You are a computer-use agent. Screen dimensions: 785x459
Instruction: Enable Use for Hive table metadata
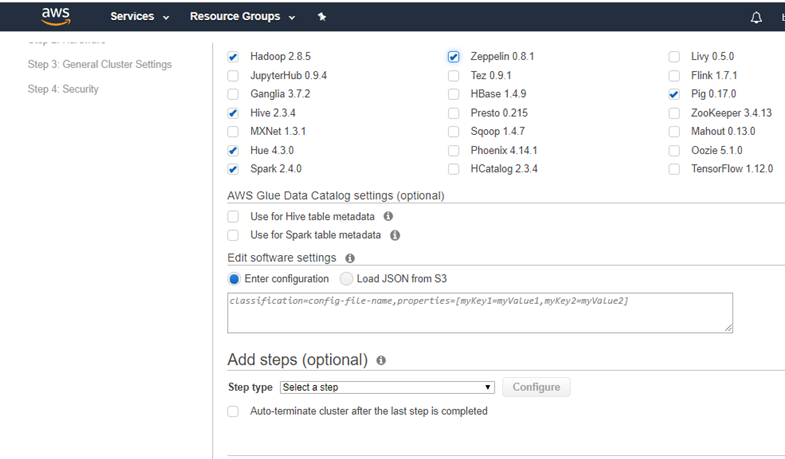point(233,217)
